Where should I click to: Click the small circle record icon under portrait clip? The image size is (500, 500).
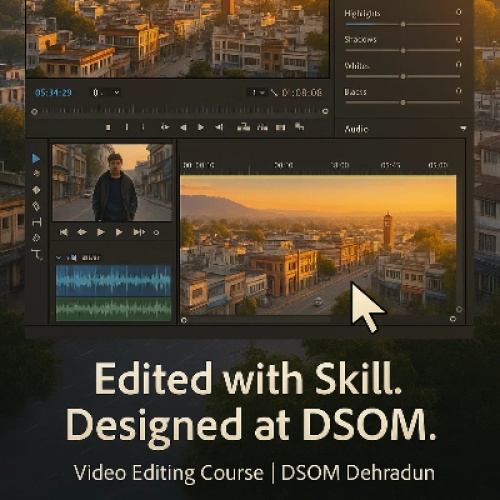point(156,233)
